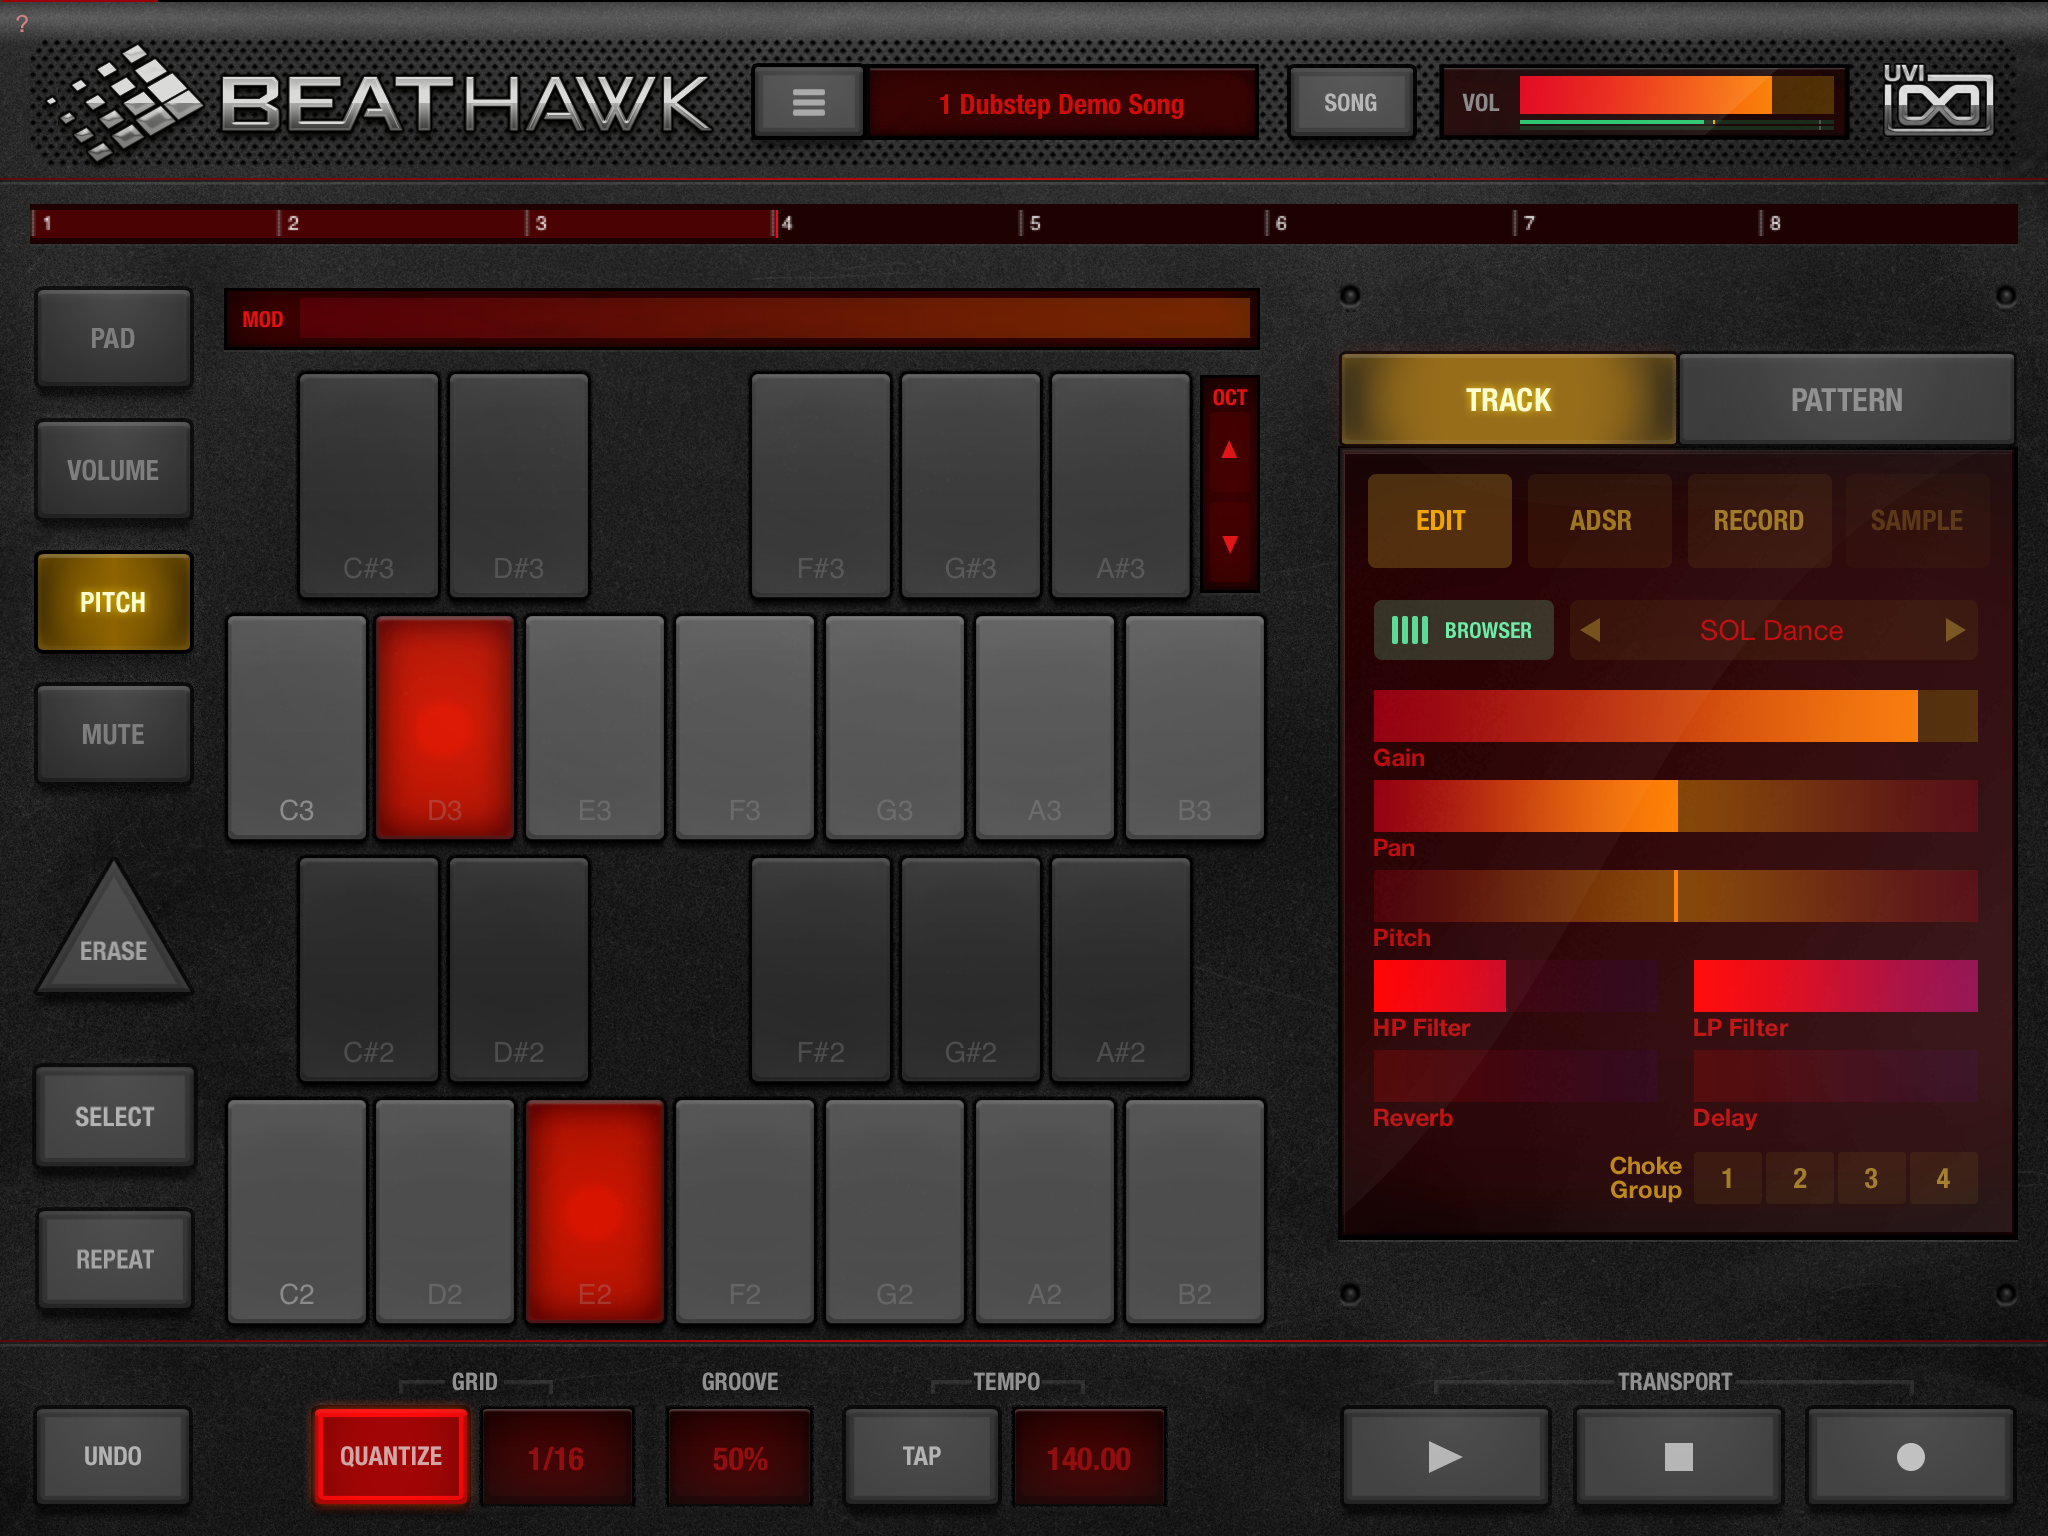Select next instrument with right arrow
Screen dimensions: 2048x1536
coord(1954,630)
